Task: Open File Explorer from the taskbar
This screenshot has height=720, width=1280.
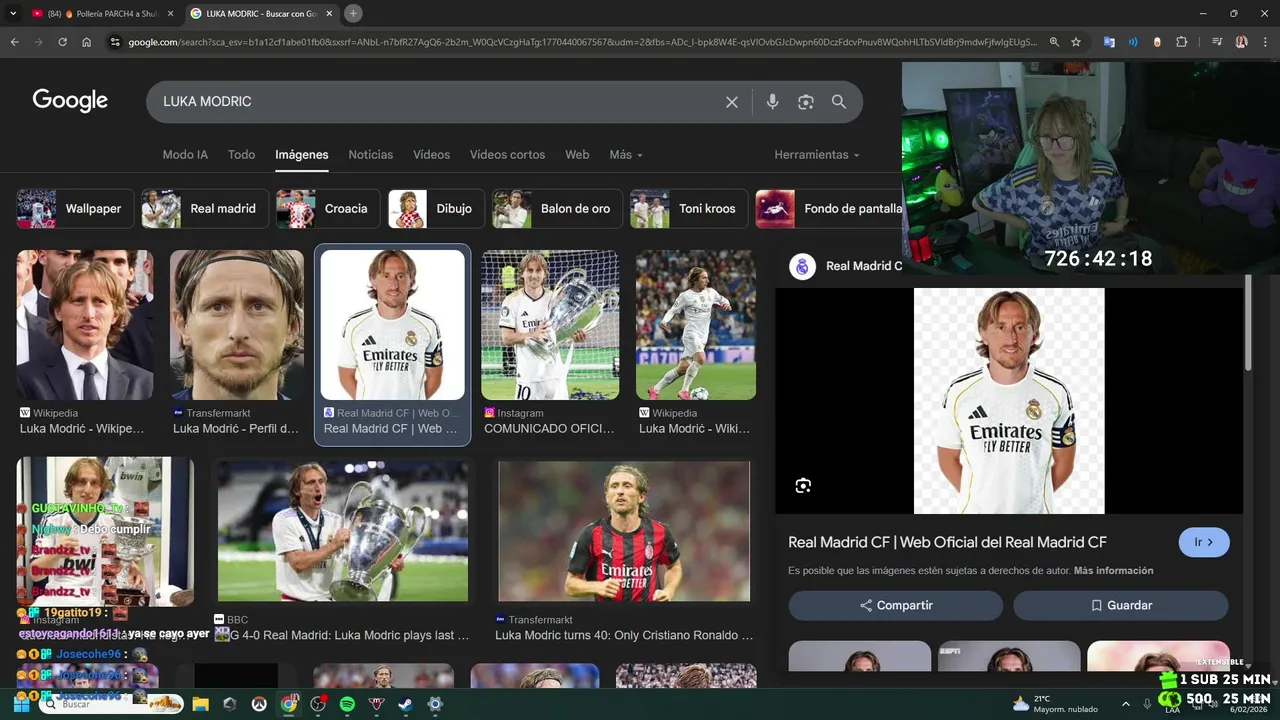Action: click(x=200, y=704)
